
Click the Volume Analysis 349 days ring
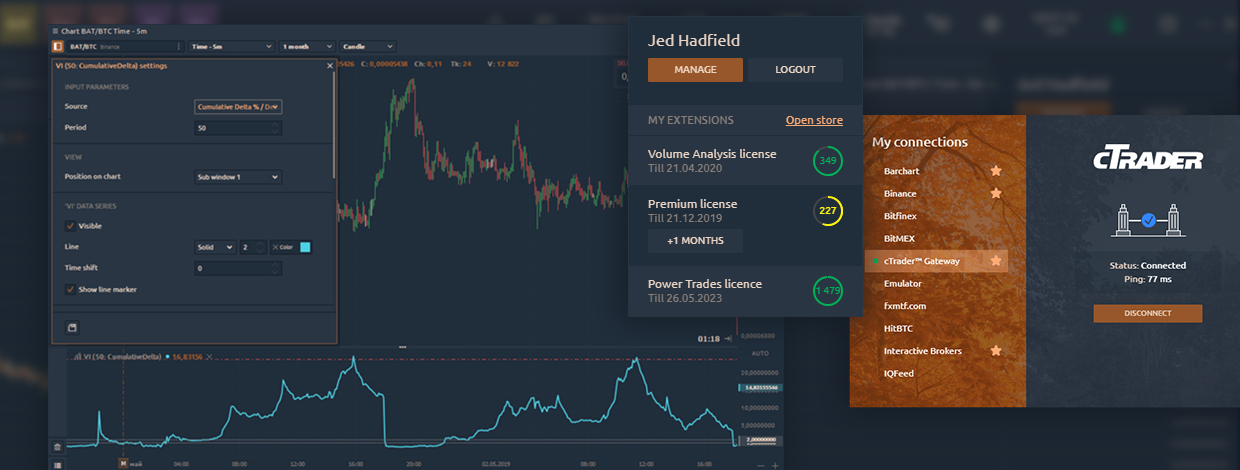(827, 160)
